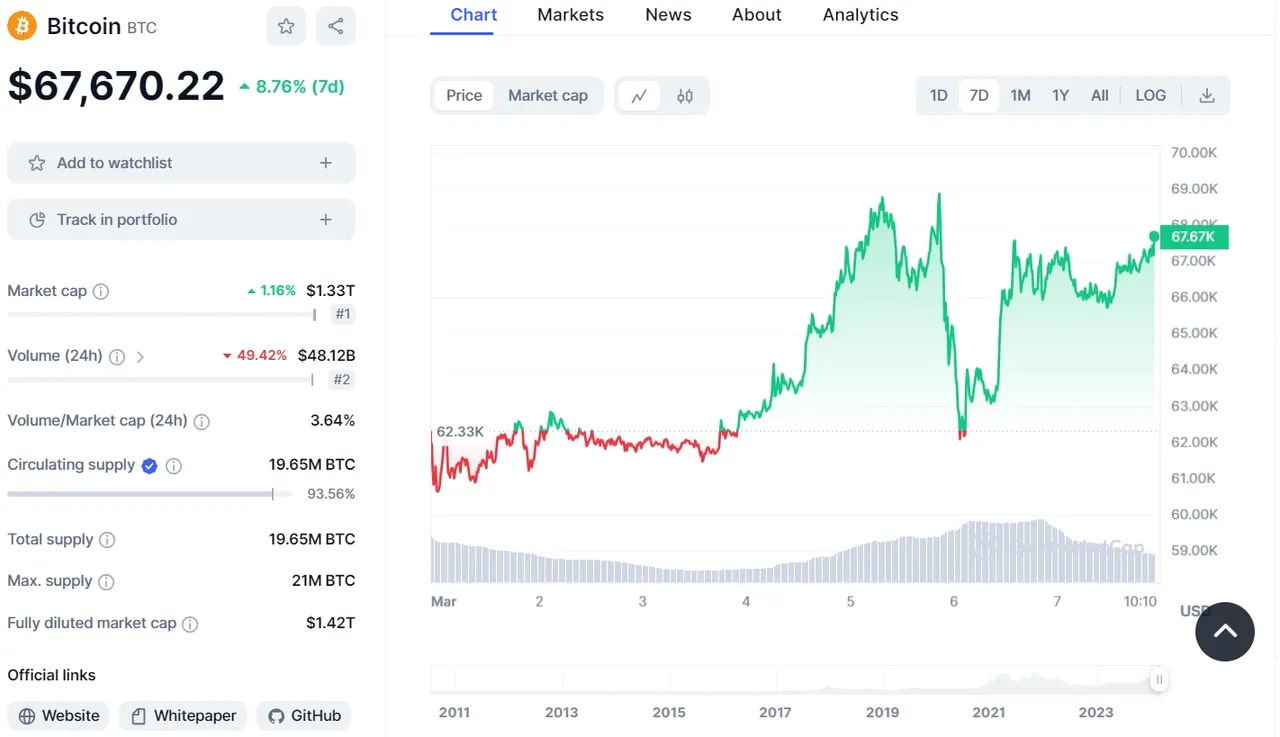
Task: Click the Circulating supply progress bar
Action: click(150, 494)
